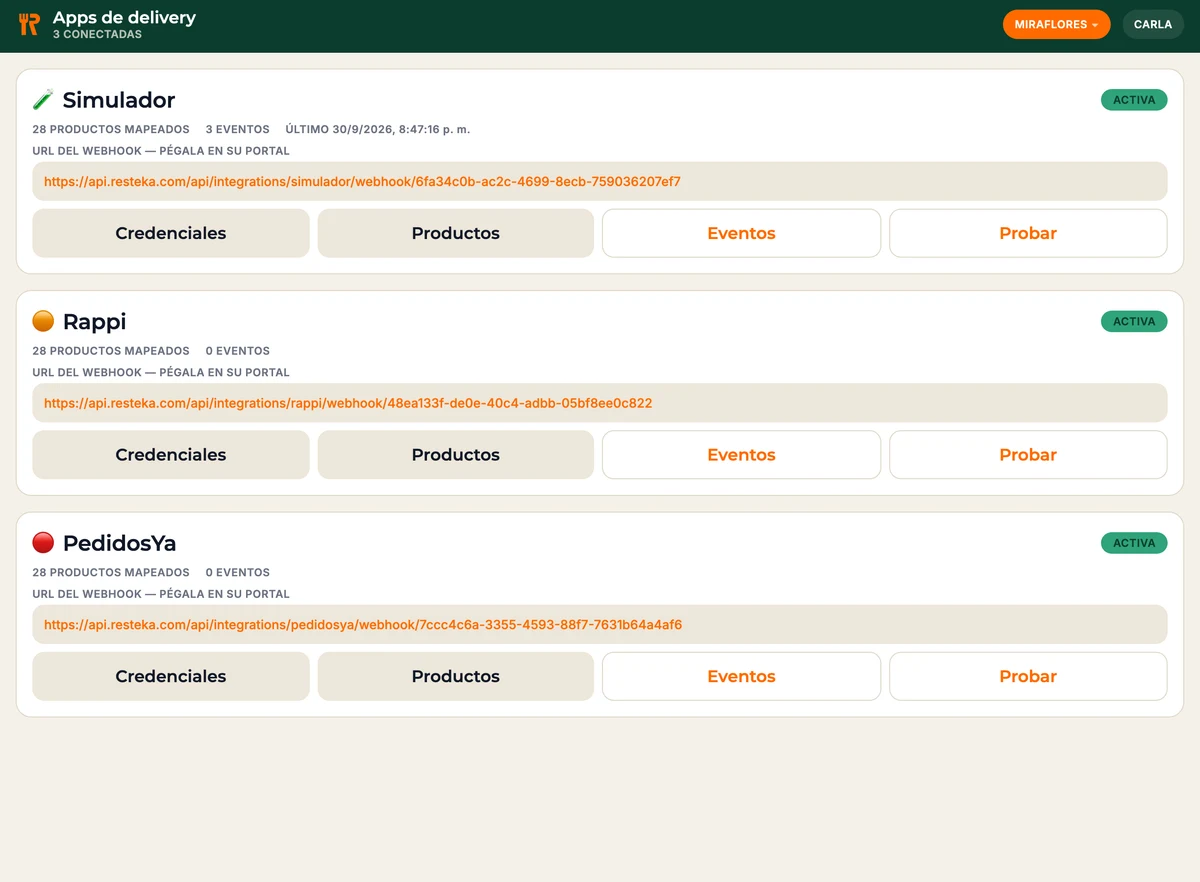Click Probar for Rappi
Screen dimensions: 1200x882
pos(1028,455)
